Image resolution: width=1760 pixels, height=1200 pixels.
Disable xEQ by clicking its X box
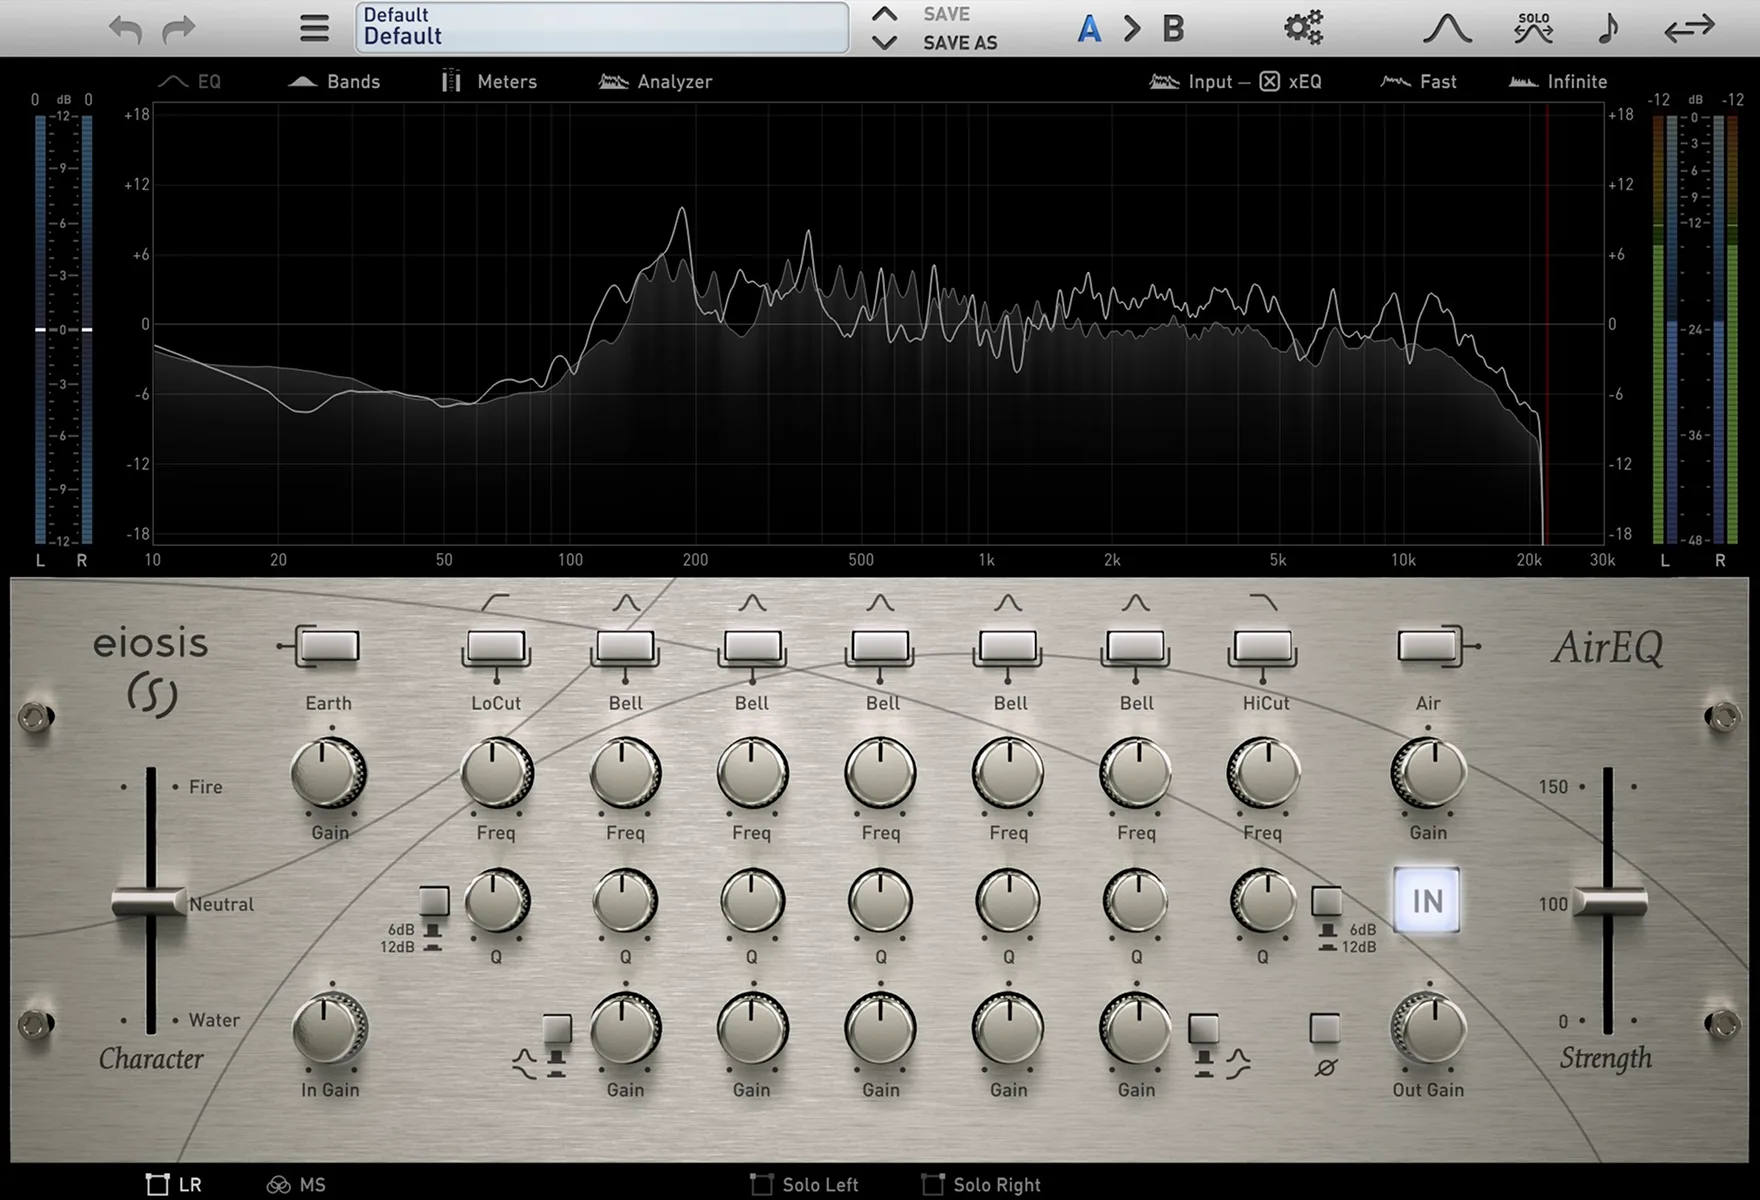(1268, 81)
